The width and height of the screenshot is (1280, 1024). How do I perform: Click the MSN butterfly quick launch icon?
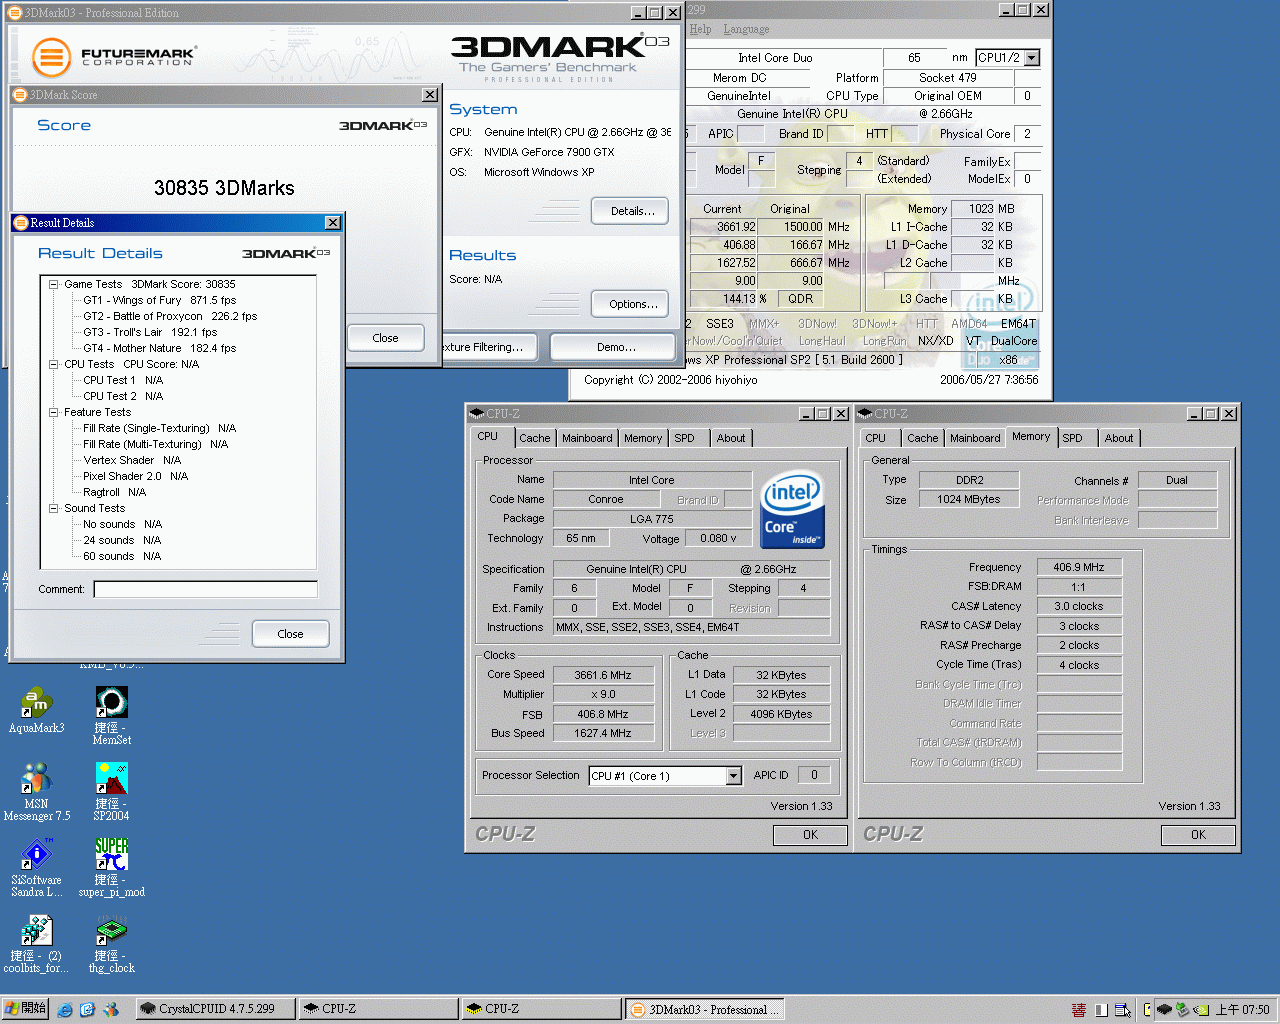tap(111, 1010)
